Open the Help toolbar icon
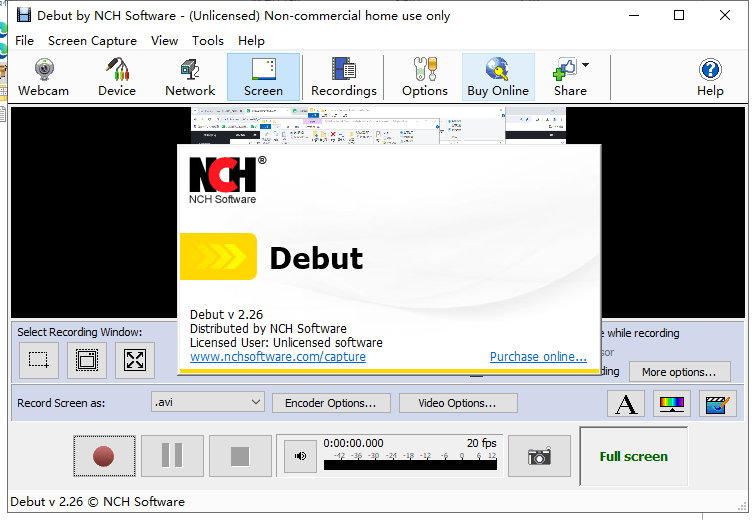Viewport: 756px width, 520px height. point(710,77)
